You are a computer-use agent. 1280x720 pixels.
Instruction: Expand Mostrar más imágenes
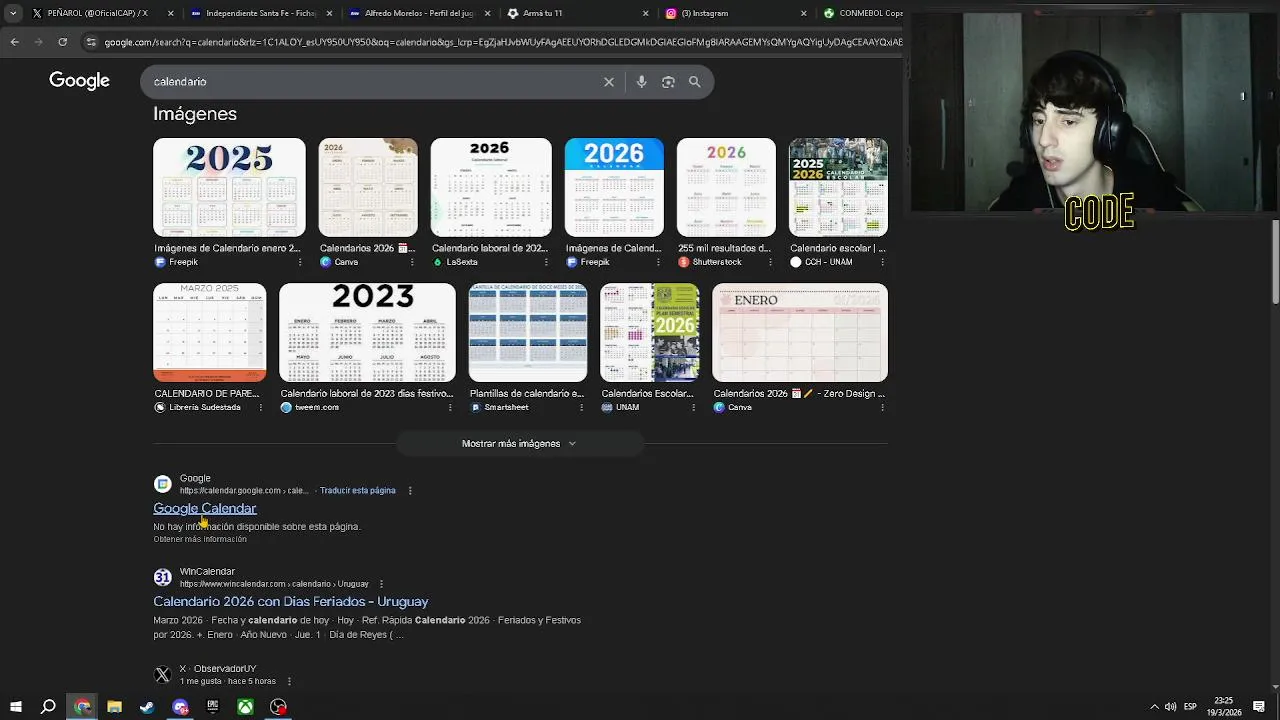[519, 443]
